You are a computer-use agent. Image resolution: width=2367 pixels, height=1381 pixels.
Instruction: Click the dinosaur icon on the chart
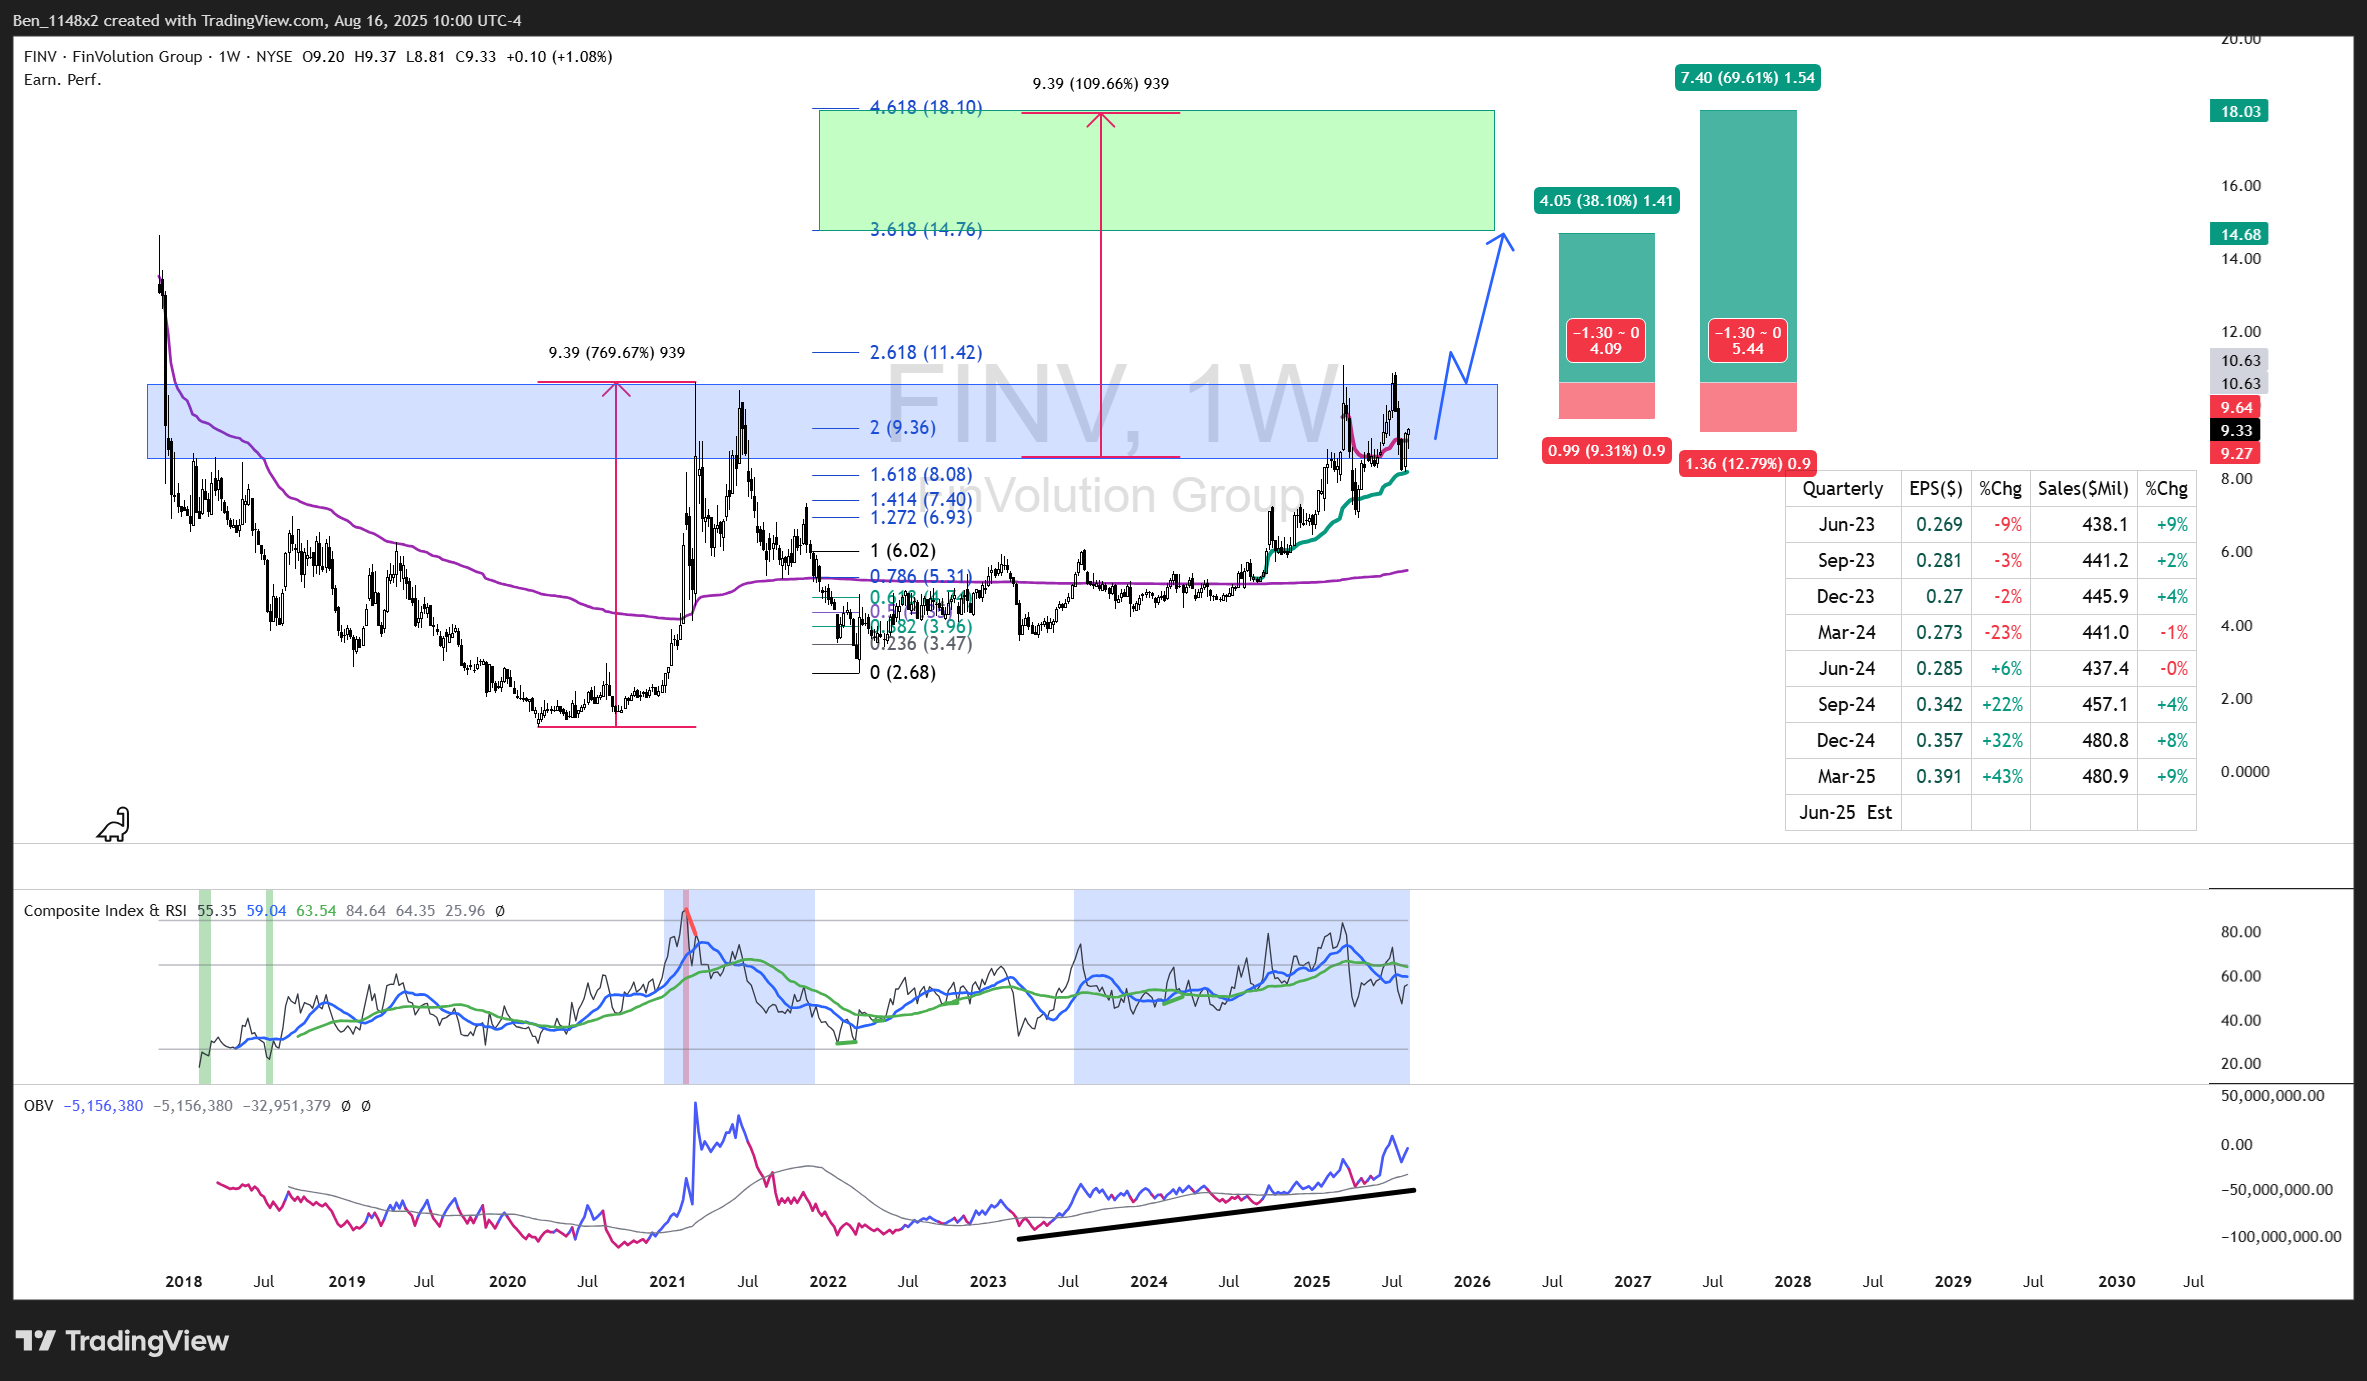coord(114,824)
